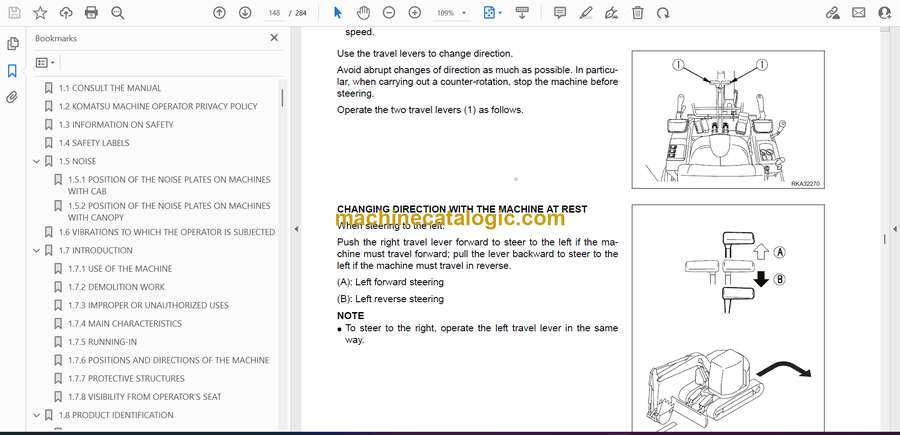Select bookmark 1.5 NOISE

coord(77,161)
